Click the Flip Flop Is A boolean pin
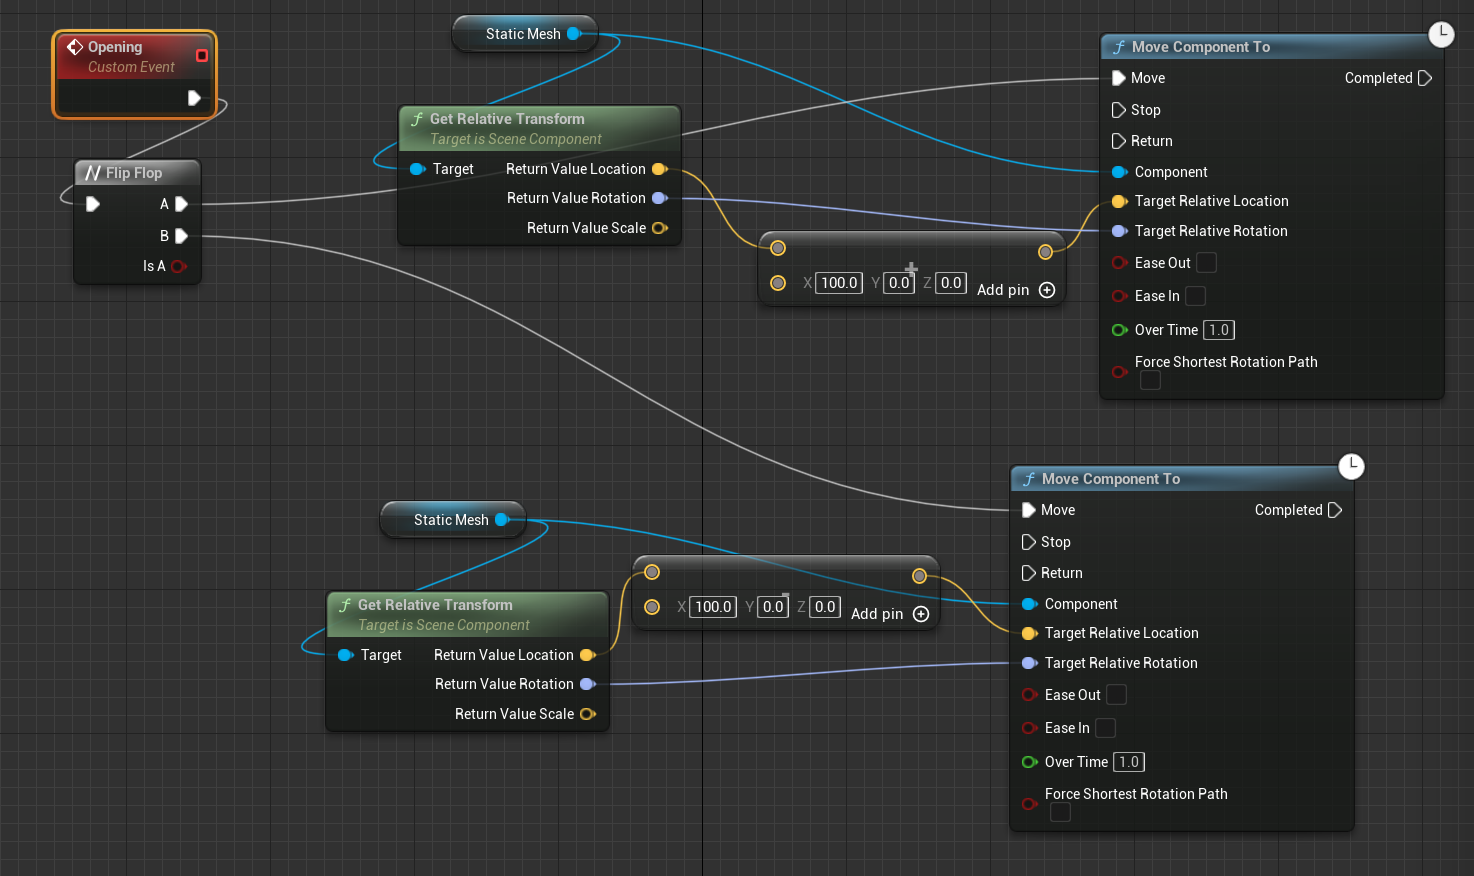Image resolution: width=1474 pixels, height=876 pixels. (x=179, y=266)
